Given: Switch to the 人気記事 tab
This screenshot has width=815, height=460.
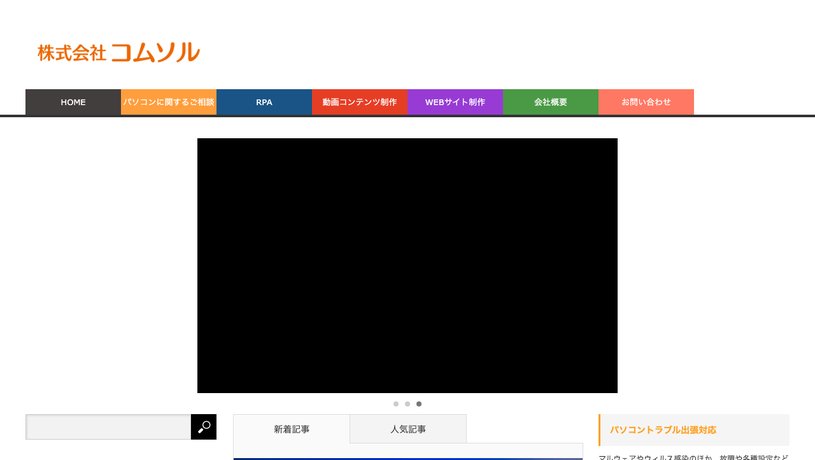Looking at the screenshot, I should point(408,429).
